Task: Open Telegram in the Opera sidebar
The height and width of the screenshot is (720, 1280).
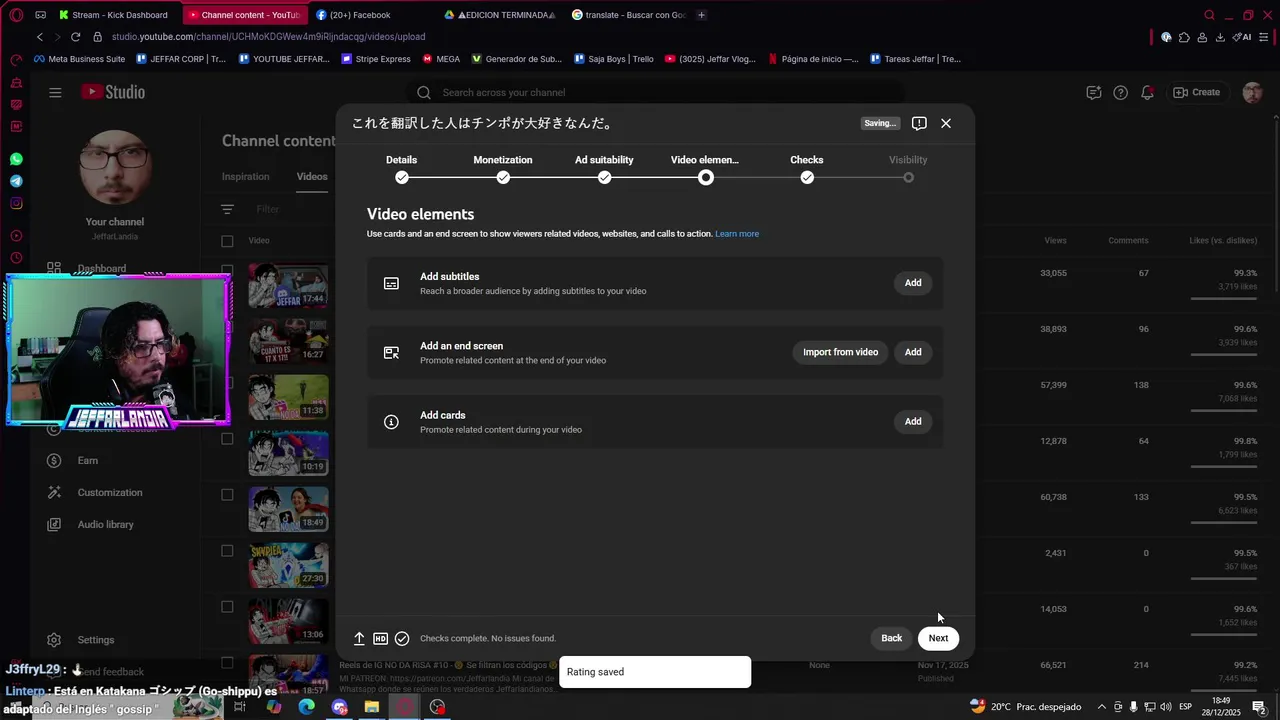Action: [x=16, y=181]
